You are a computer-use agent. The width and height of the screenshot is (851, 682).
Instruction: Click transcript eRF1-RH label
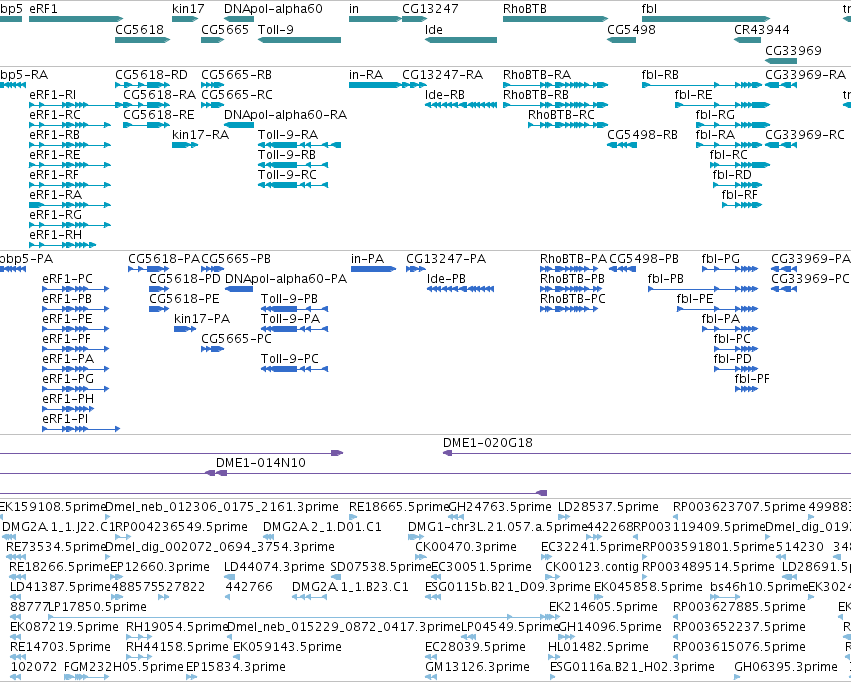55,234
